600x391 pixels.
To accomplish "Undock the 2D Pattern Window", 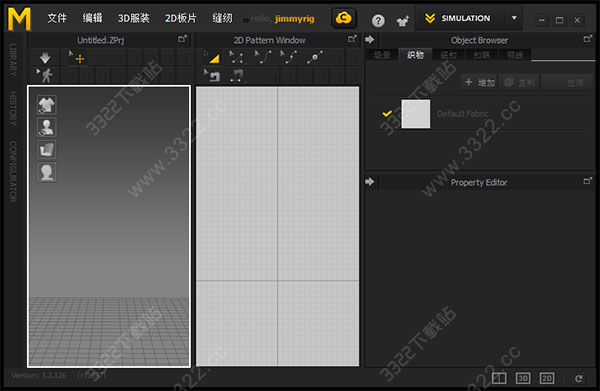I will pyautogui.click(x=352, y=39).
